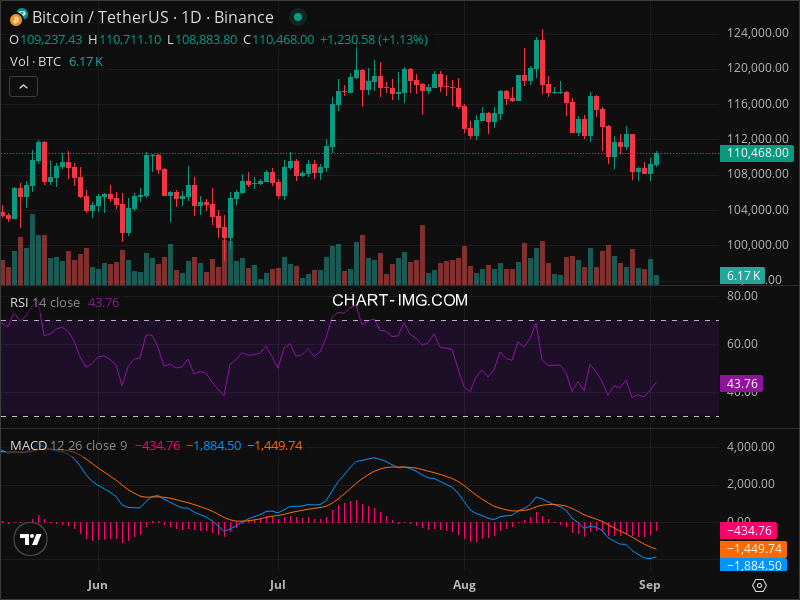
Task: Collapse the indicator legend with chevron button
Action: [x=24, y=87]
